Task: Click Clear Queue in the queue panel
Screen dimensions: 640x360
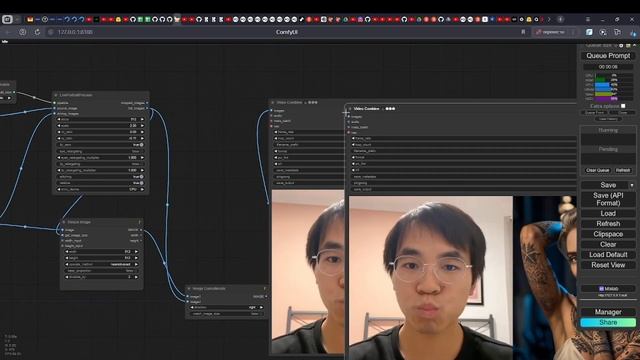Action: pos(597,170)
